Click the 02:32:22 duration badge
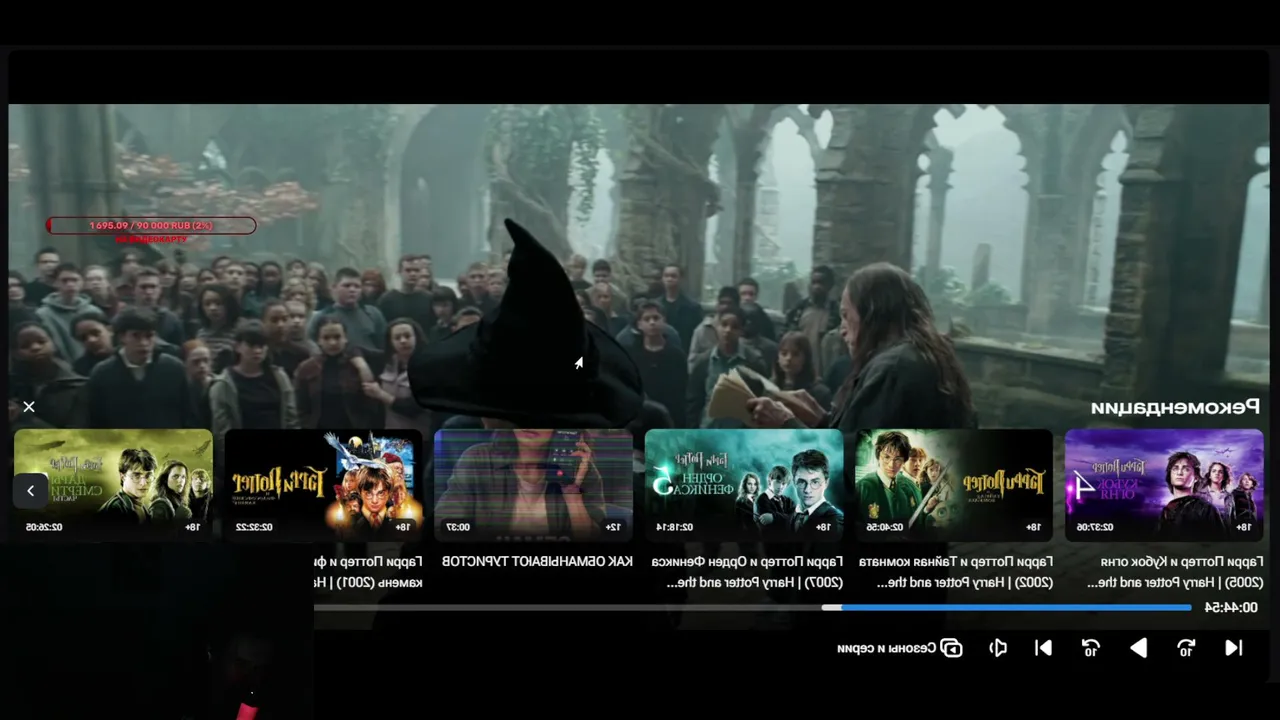Screen dimensions: 1280x720 point(255,527)
